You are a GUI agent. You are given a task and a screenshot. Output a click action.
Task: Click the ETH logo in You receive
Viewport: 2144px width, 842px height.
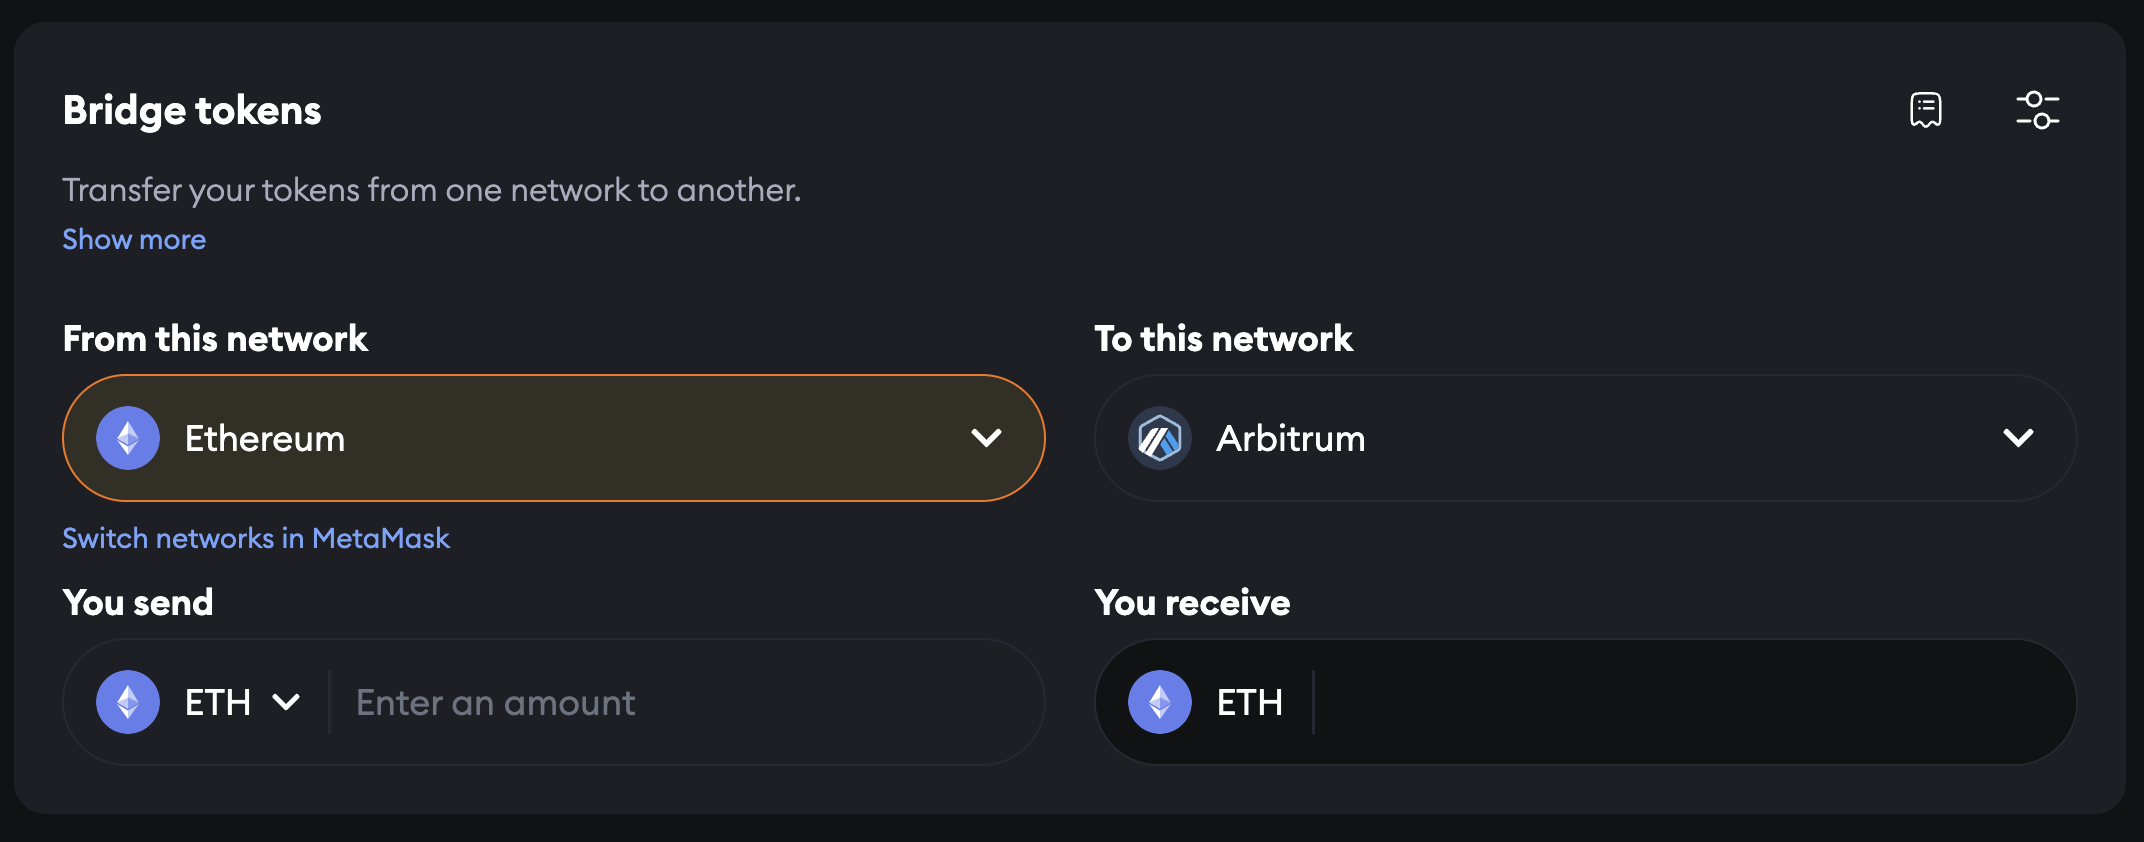click(1160, 702)
